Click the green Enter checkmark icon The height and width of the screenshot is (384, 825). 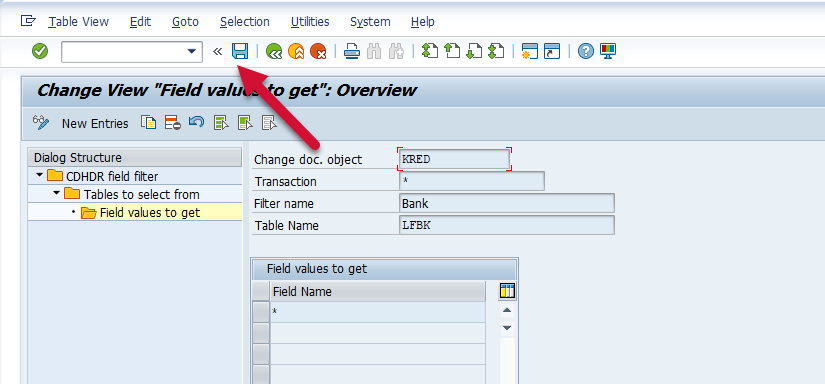[x=40, y=51]
